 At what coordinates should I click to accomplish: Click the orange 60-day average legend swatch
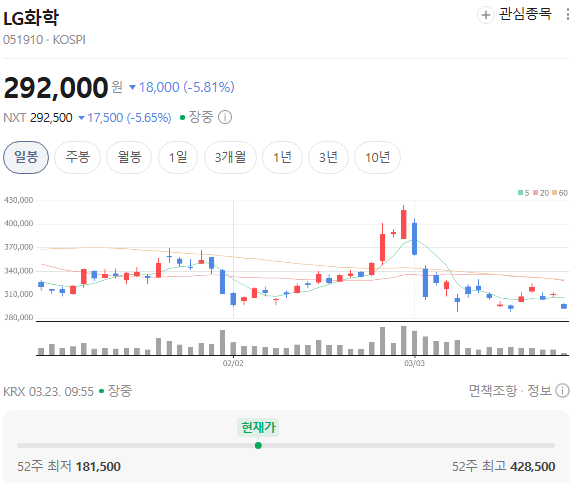(555, 193)
